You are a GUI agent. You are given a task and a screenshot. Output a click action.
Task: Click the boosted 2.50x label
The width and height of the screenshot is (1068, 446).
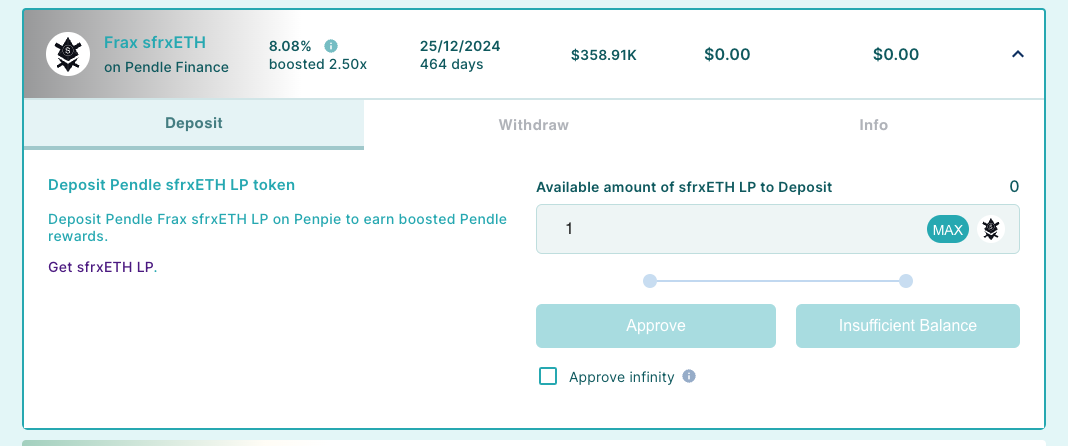pos(318,65)
